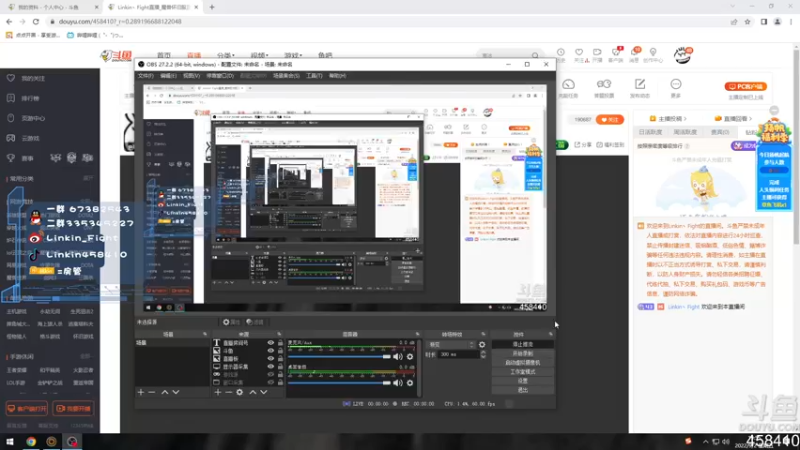Click Stop Streaming button in OBS controls
The height and width of the screenshot is (450, 800).
522,344
